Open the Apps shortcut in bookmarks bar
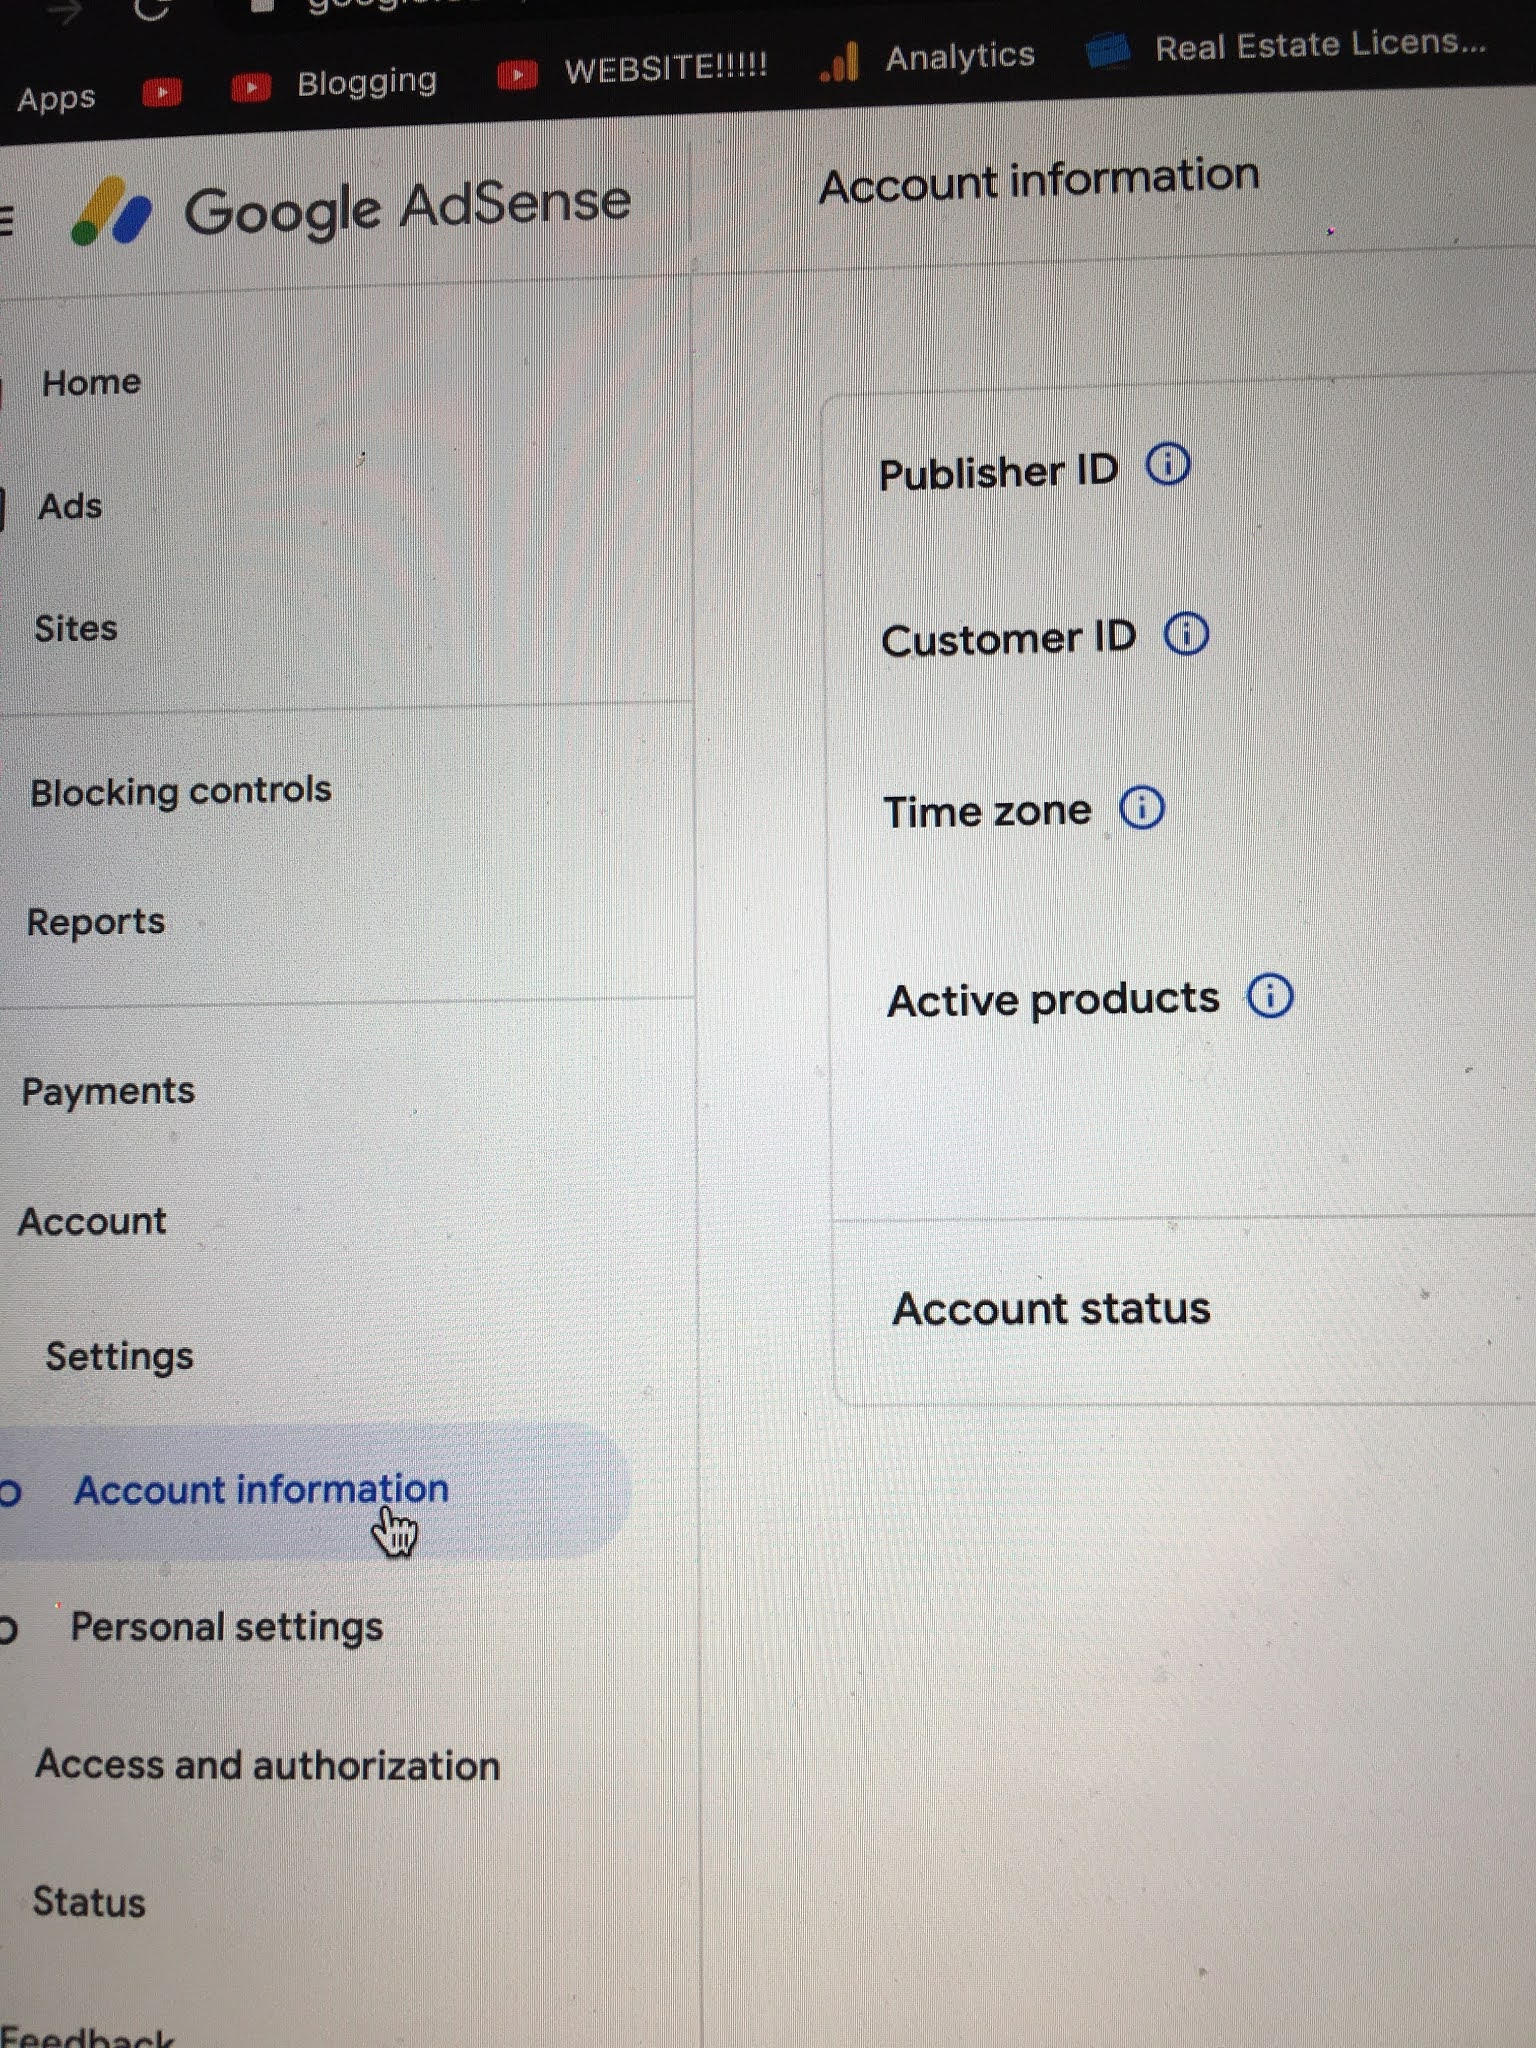Viewport: 1536px width, 2048px height. tap(56, 99)
